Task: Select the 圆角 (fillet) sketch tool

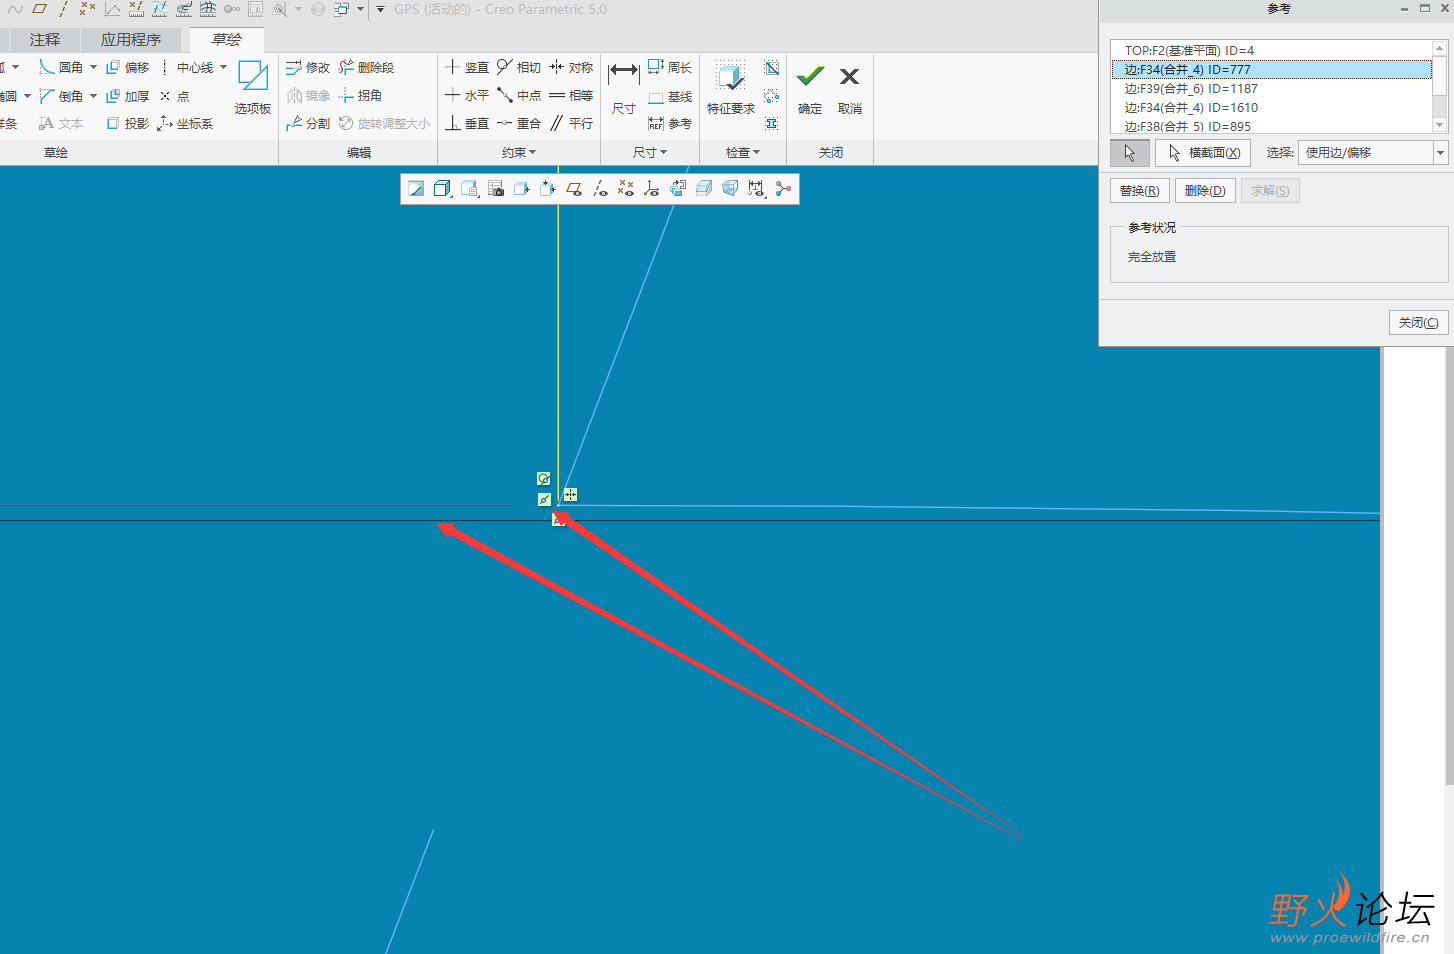Action: [x=61, y=67]
